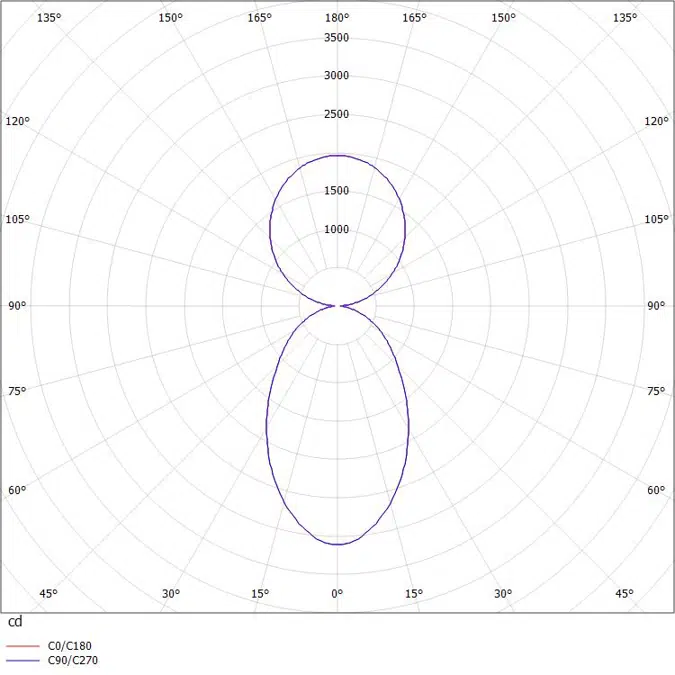Select the 3500 intensity ring label
Viewport: 675px width, 675px height.
[337, 37]
